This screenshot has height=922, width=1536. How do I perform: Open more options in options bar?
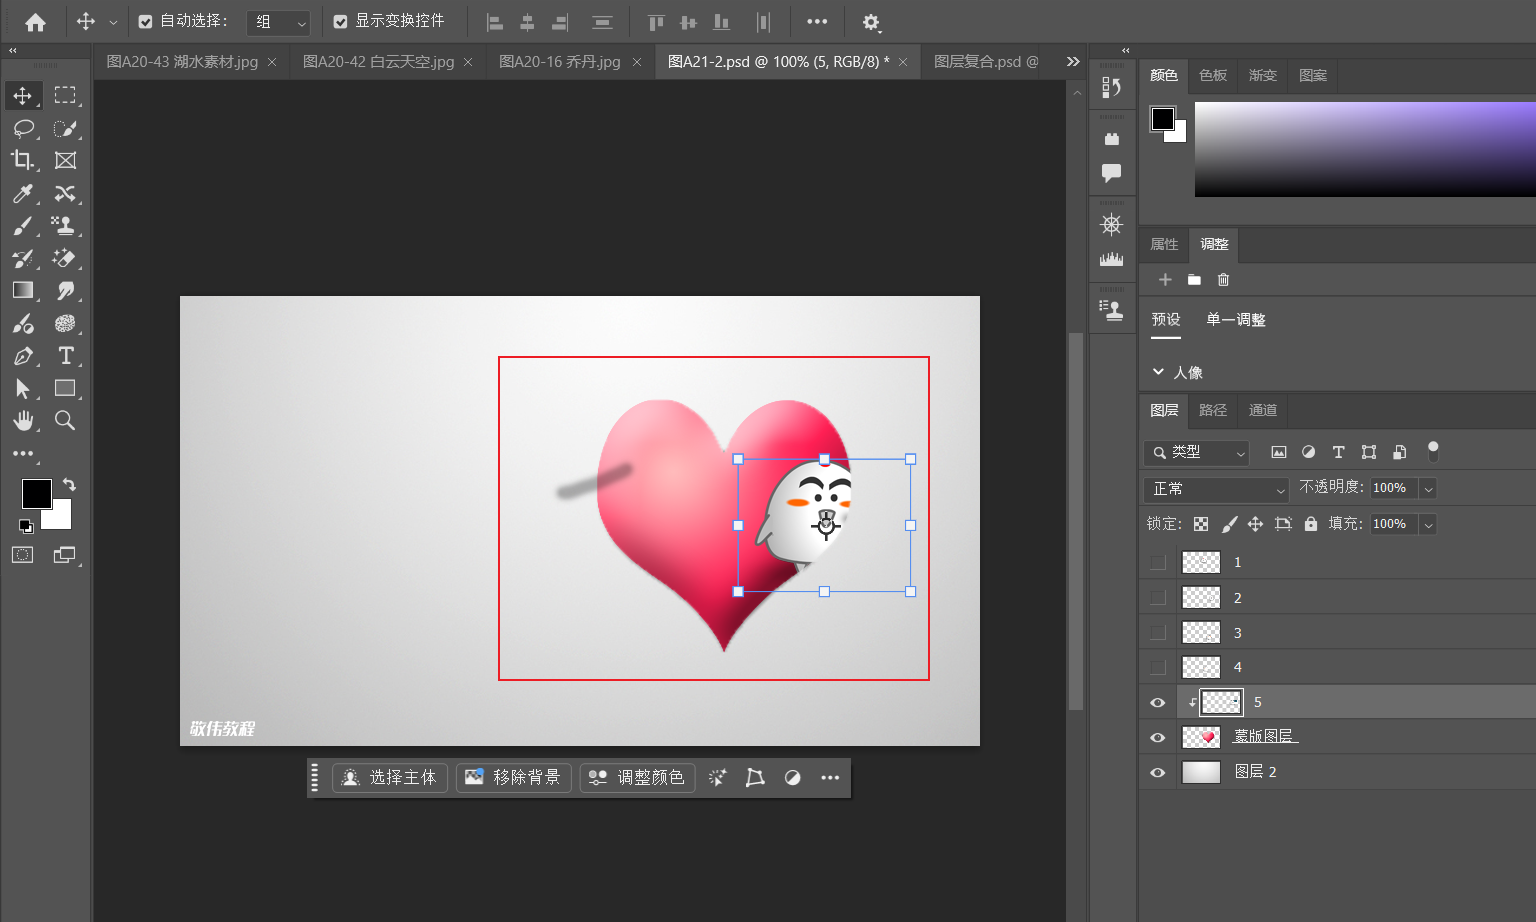click(817, 22)
